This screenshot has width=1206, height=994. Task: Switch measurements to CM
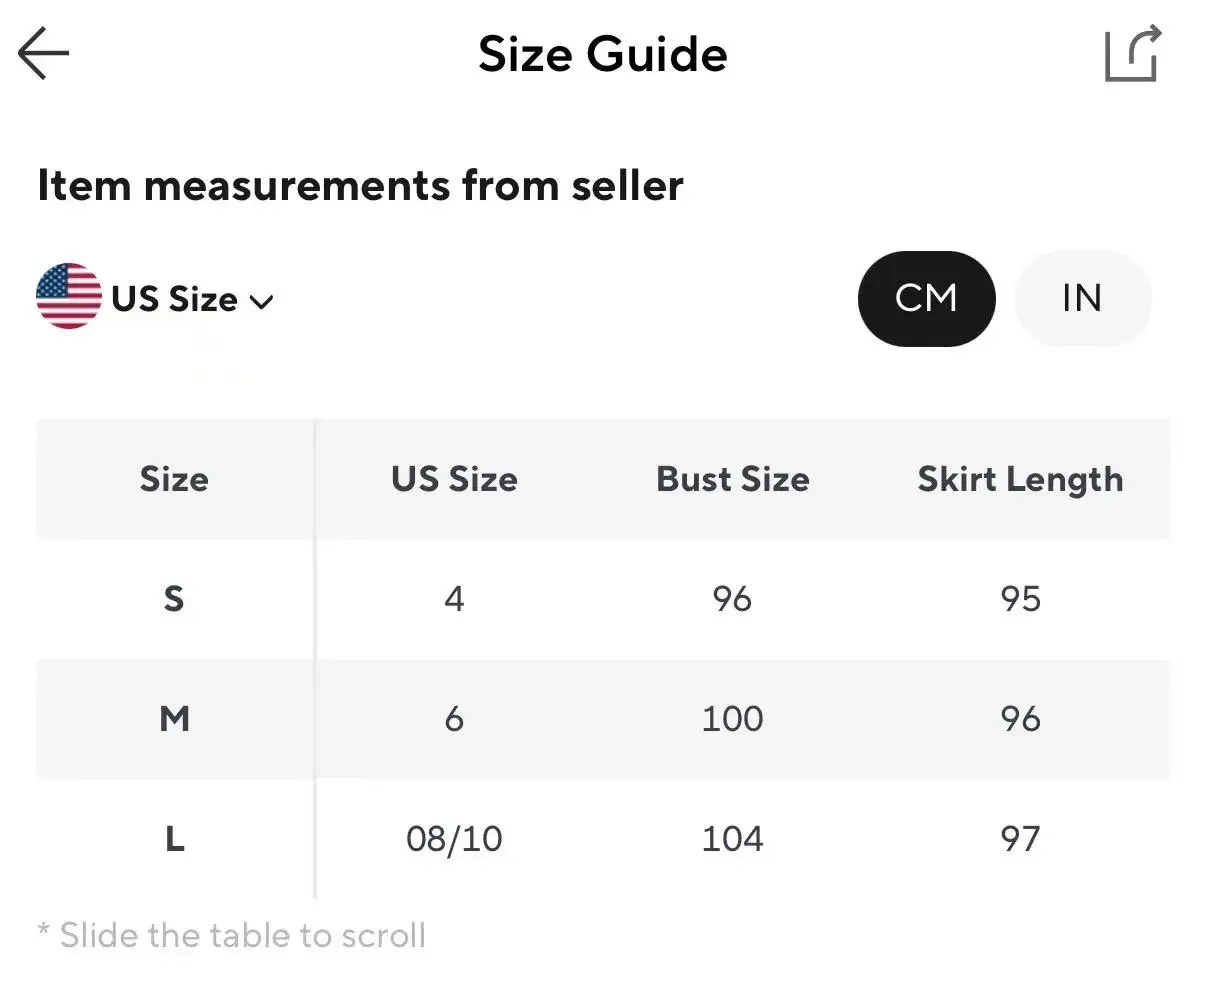point(926,298)
